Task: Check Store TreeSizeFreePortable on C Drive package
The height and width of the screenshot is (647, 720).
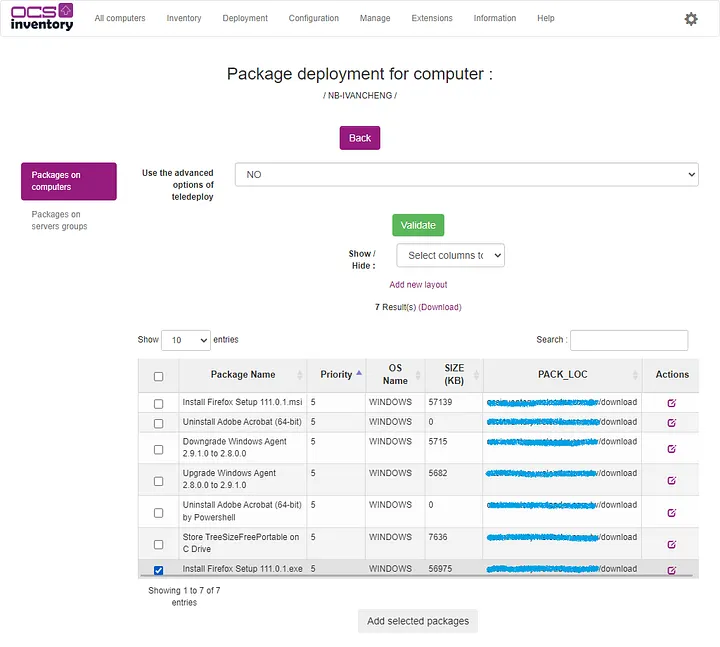Action: tap(158, 544)
